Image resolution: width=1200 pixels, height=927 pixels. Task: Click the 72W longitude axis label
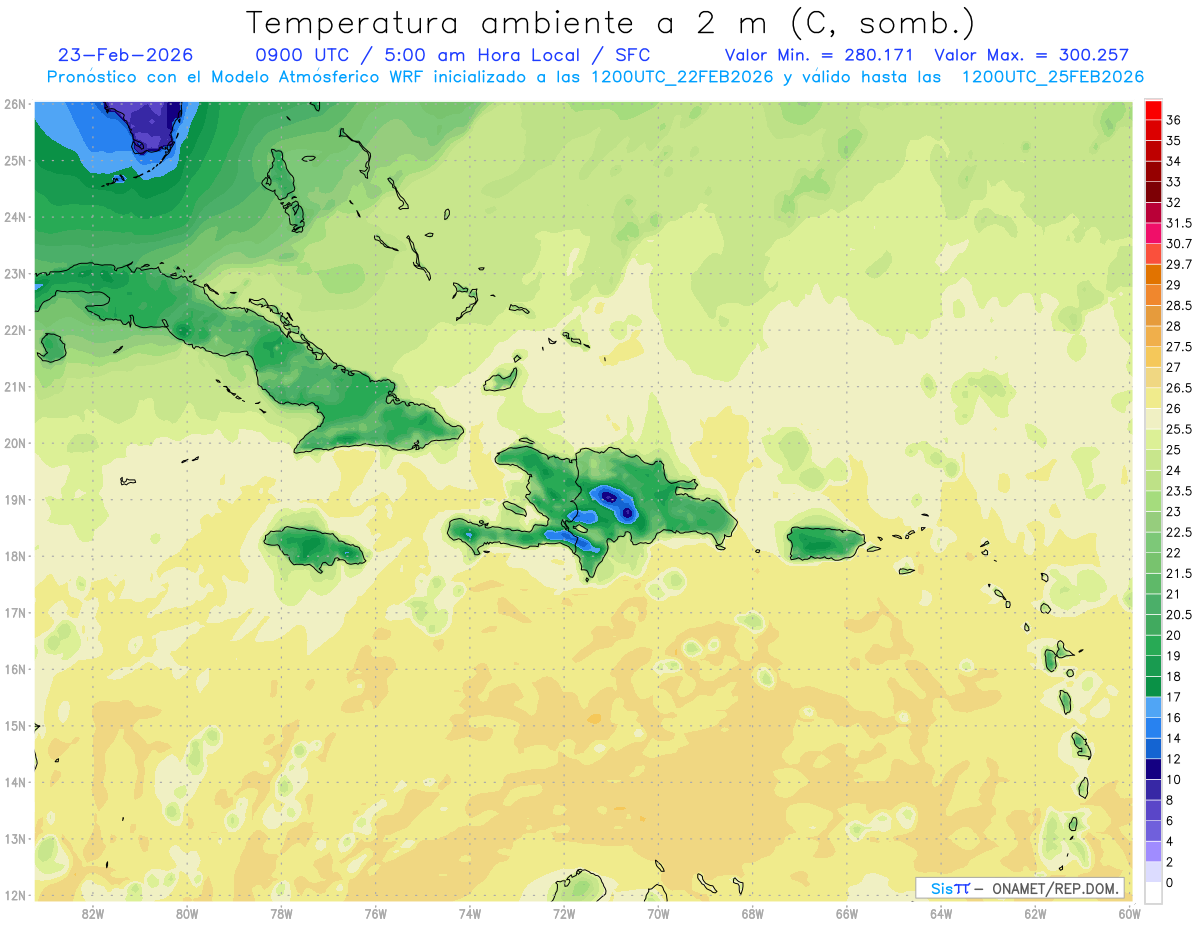coord(564,914)
